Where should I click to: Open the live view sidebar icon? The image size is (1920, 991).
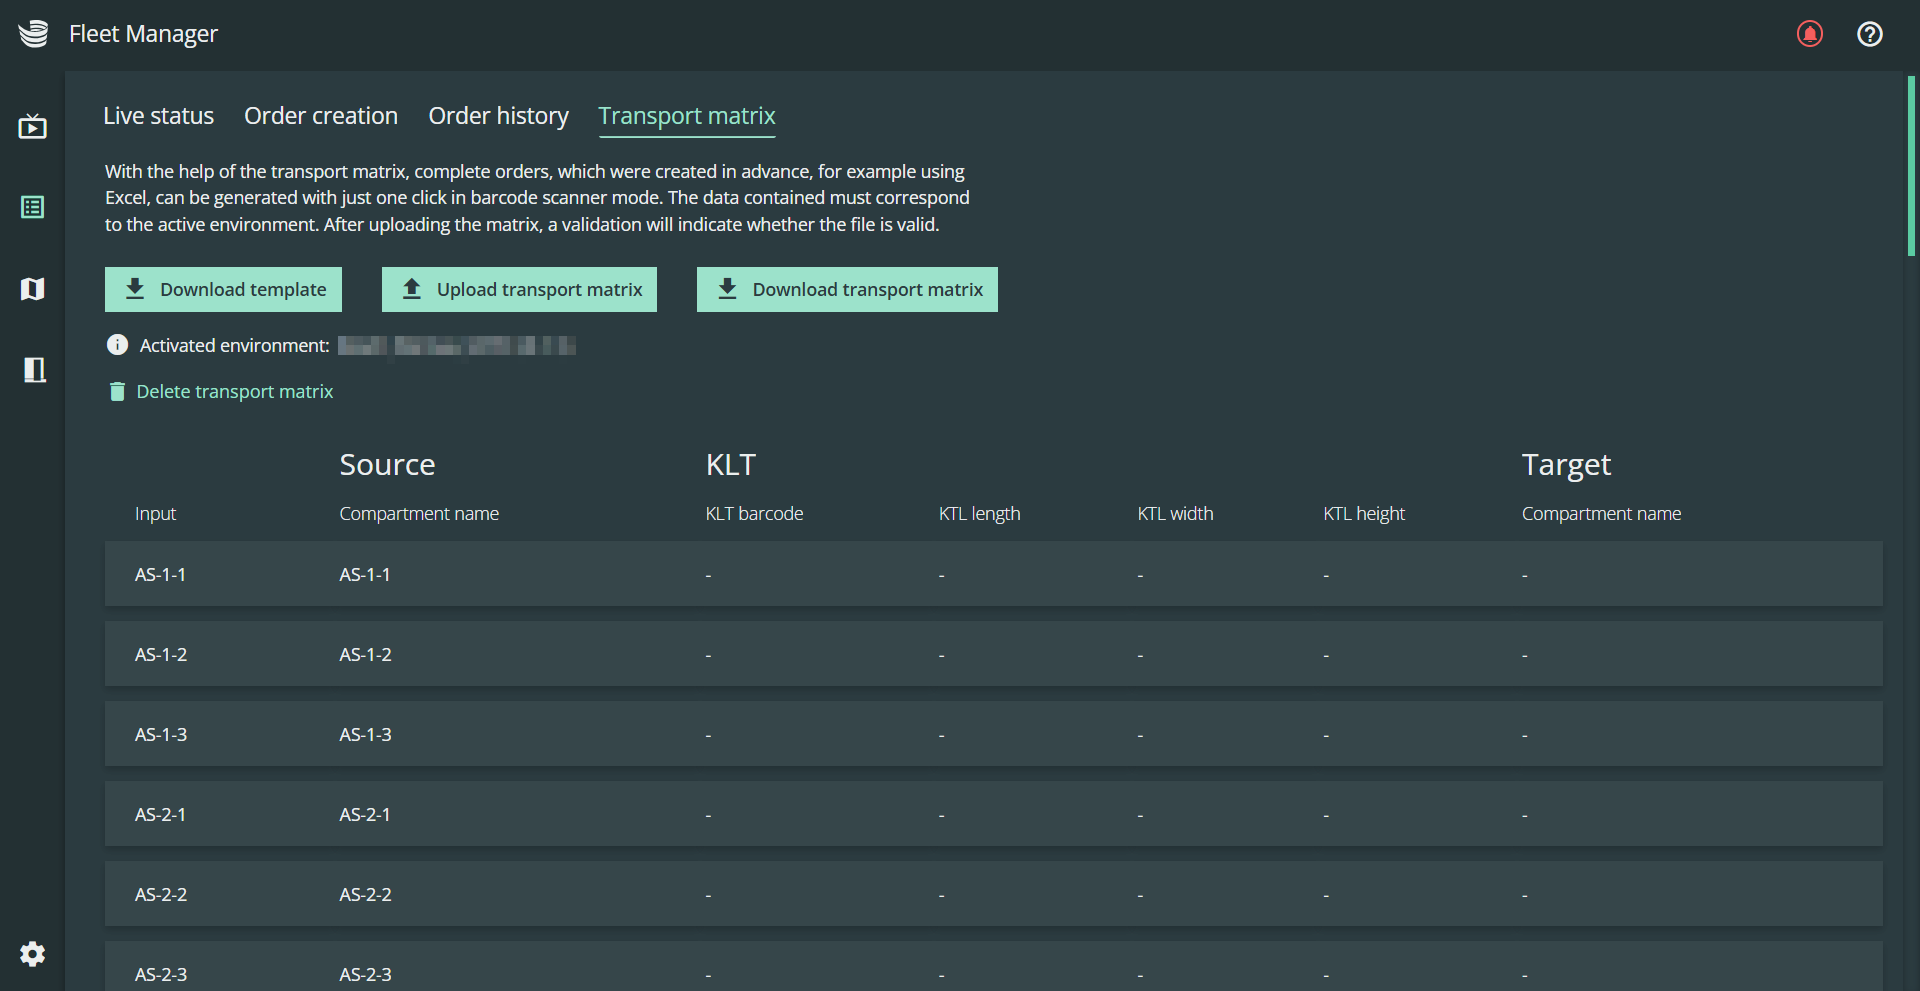point(32,127)
